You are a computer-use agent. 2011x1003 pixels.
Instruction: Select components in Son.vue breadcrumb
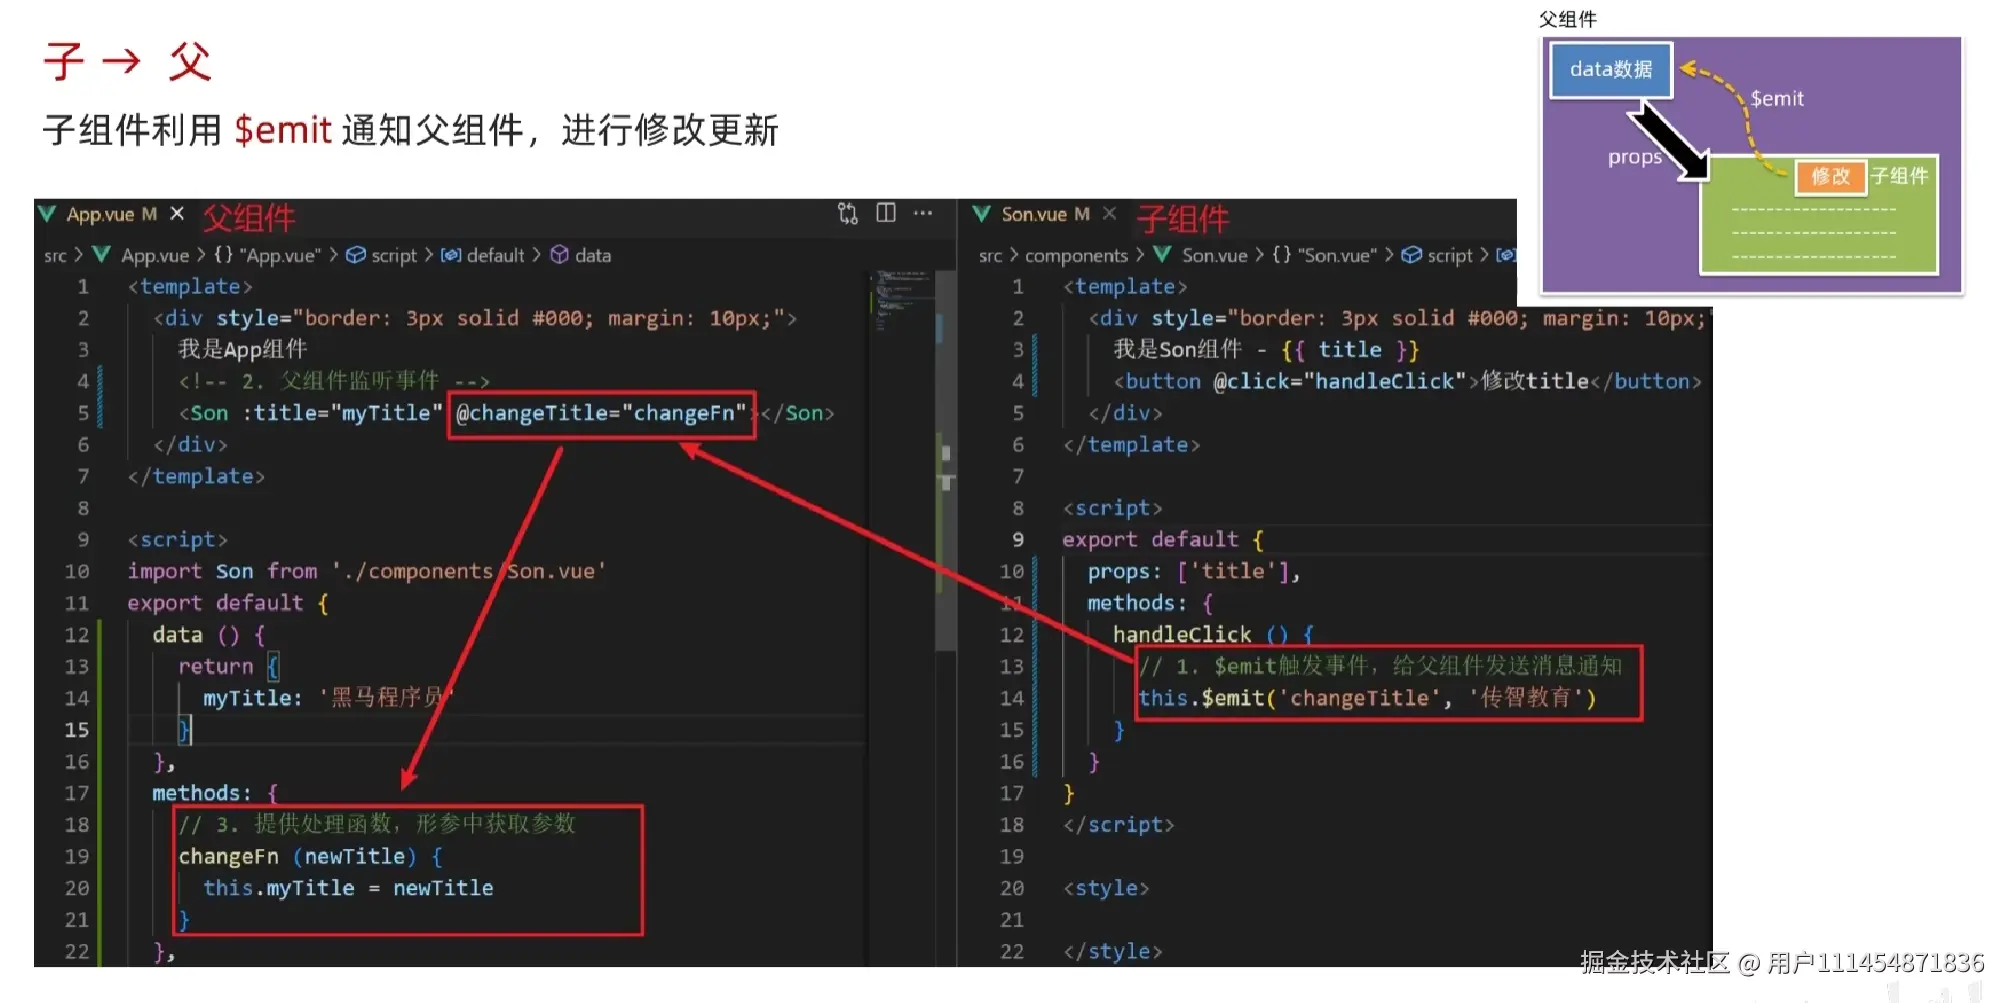pos(1076,256)
